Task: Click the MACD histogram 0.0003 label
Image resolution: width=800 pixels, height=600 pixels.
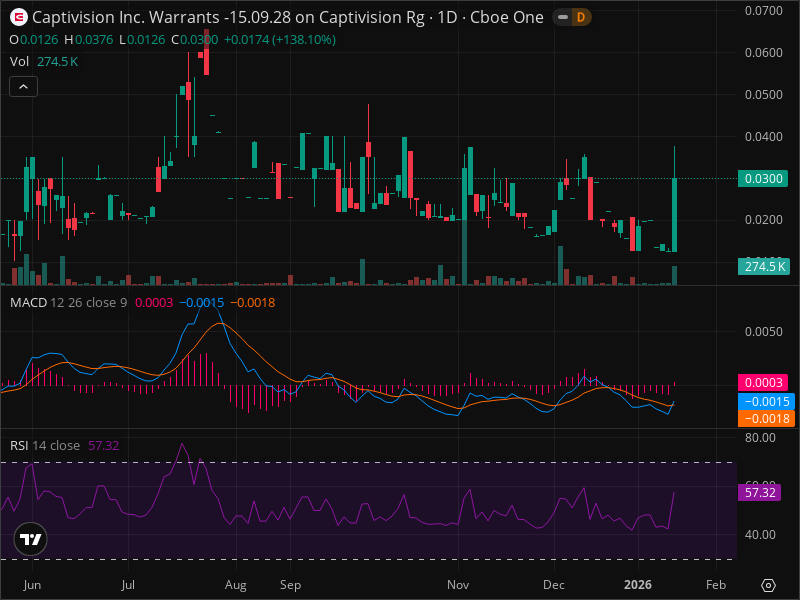Action: tap(763, 383)
